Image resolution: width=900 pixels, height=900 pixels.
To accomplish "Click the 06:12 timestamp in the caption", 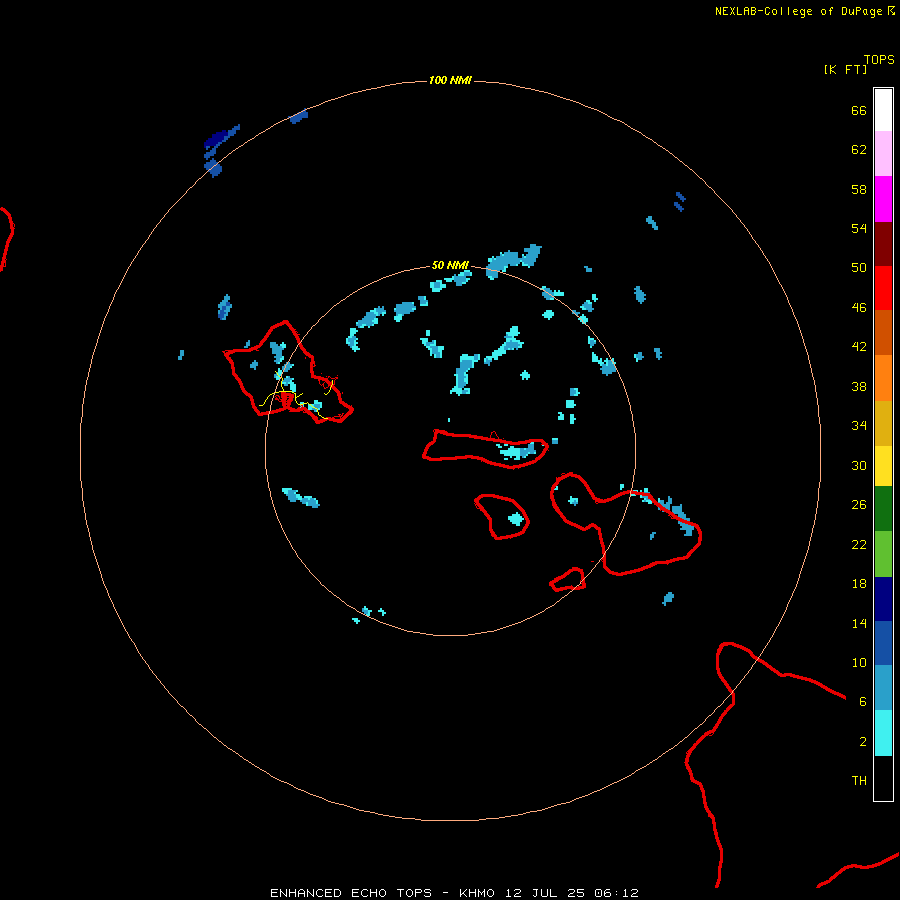I will tap(616, 893).
